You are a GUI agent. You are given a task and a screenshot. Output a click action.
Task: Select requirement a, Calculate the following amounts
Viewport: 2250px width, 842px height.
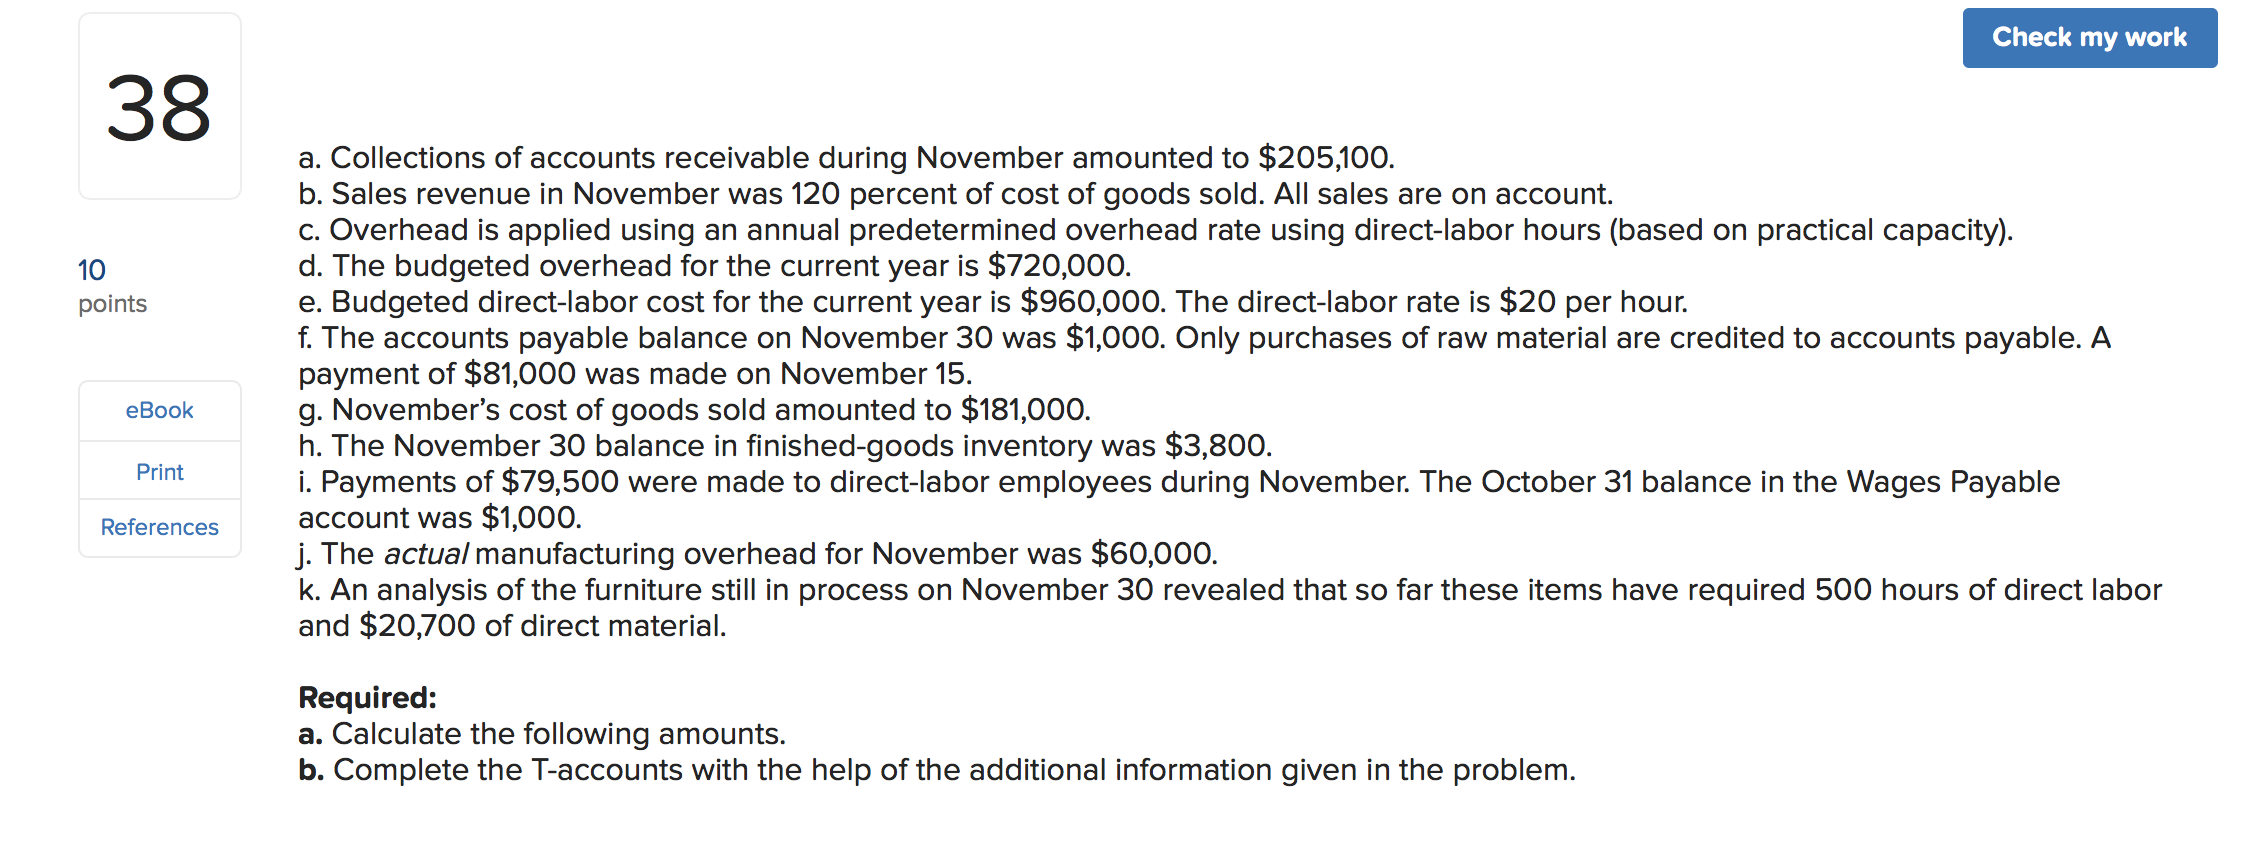[542, 733]
